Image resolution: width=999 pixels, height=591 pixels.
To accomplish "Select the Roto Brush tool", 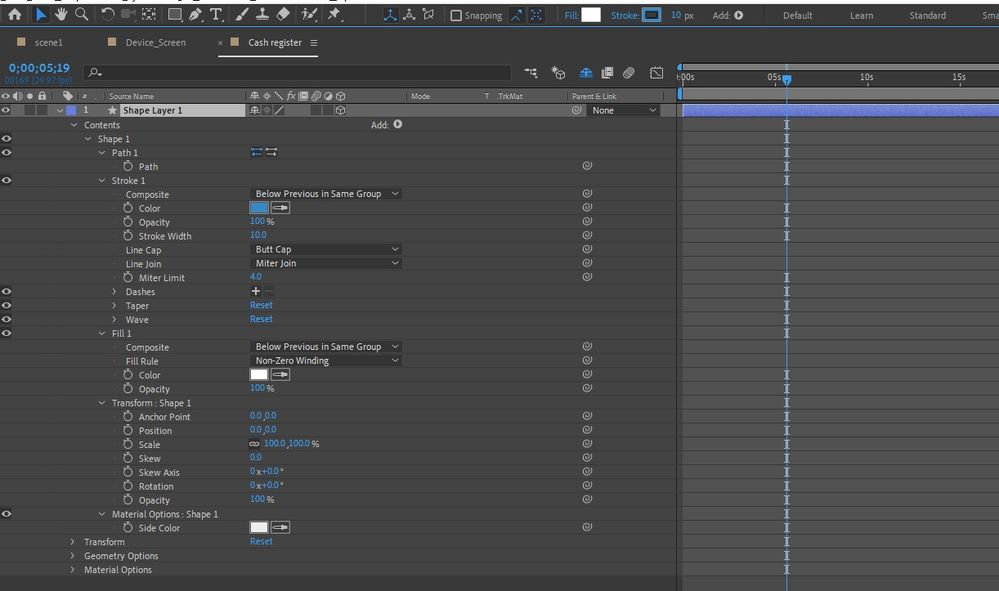I will point(310,14).
